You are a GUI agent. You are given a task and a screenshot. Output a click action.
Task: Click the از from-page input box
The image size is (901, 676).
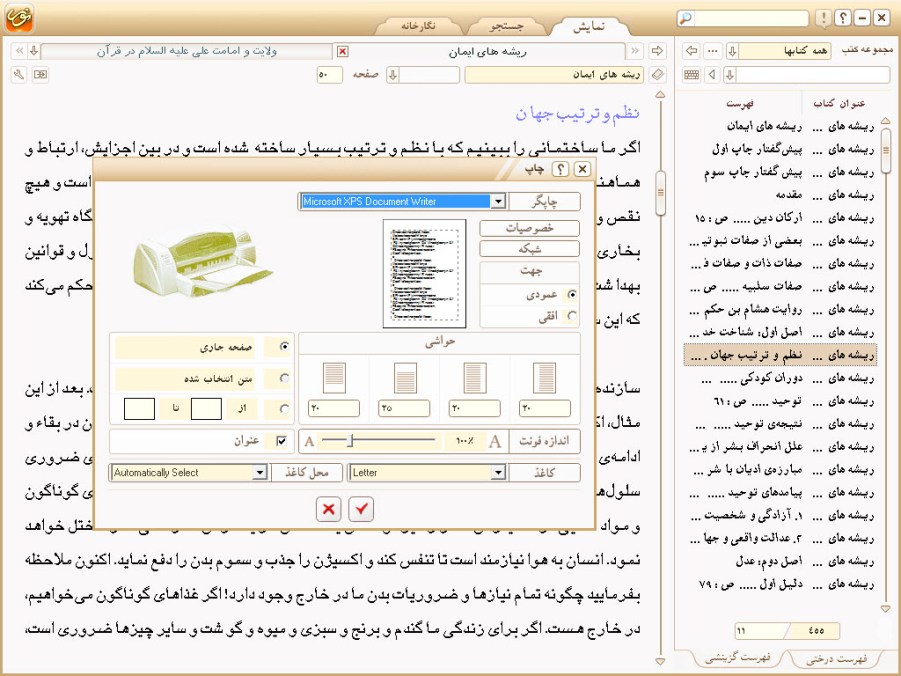pyautogui.click(x=206, y=409)
